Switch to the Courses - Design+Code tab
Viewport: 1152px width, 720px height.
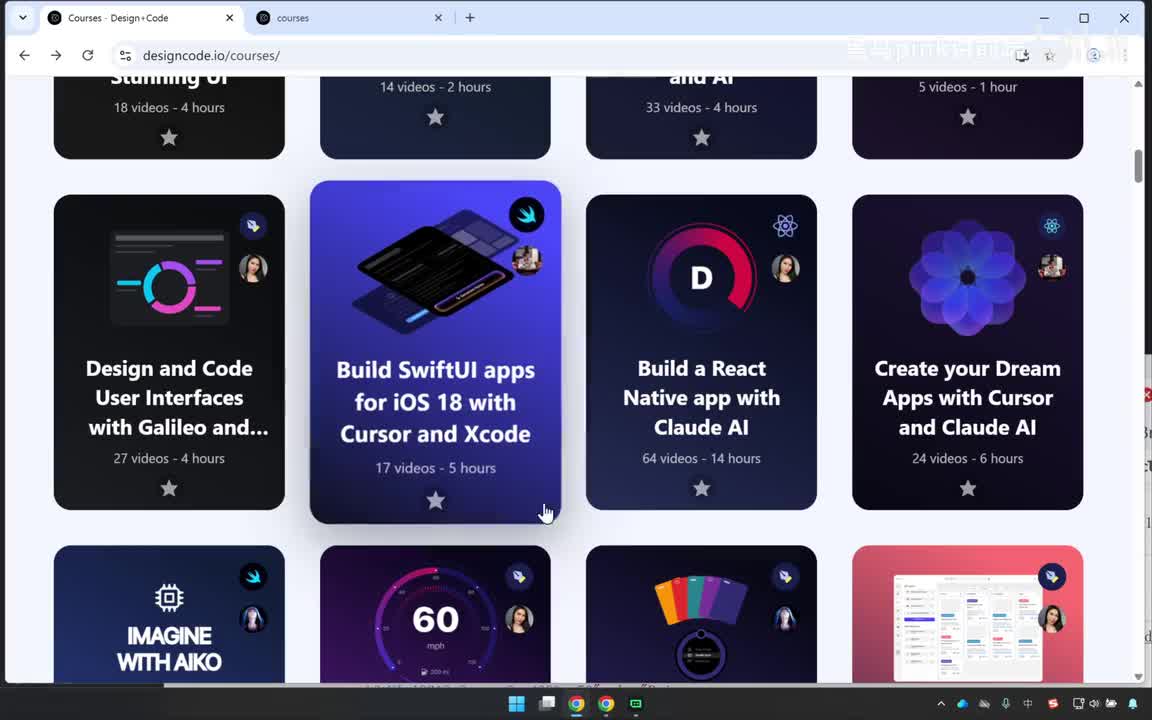(141, 18)
